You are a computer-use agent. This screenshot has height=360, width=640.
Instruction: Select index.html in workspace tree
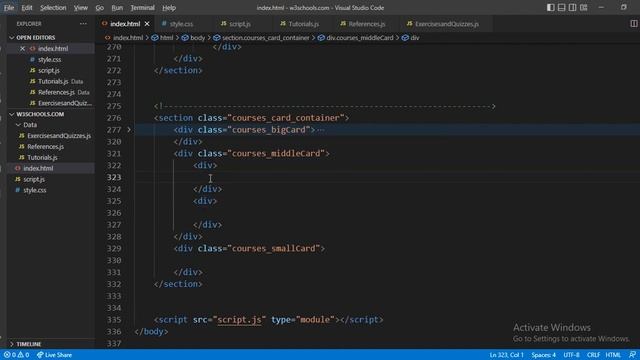pyautogui.click(x=38, y=168)
